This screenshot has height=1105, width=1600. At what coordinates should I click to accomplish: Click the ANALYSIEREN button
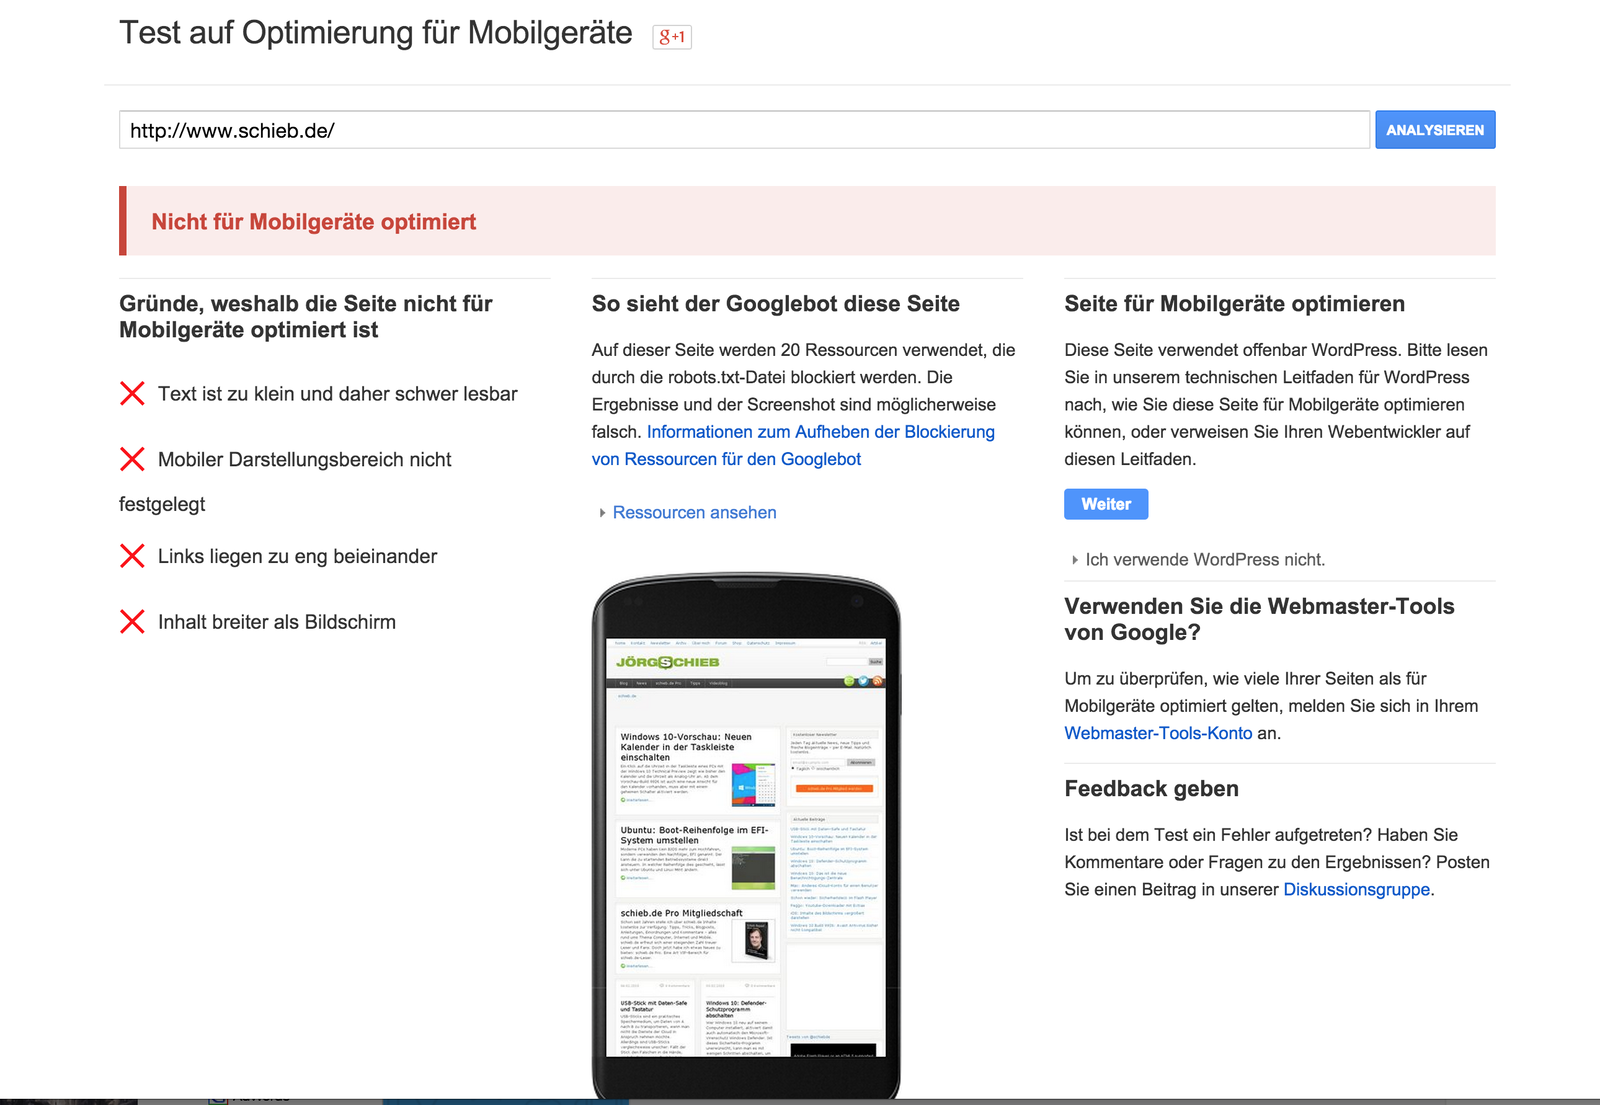1435,130
